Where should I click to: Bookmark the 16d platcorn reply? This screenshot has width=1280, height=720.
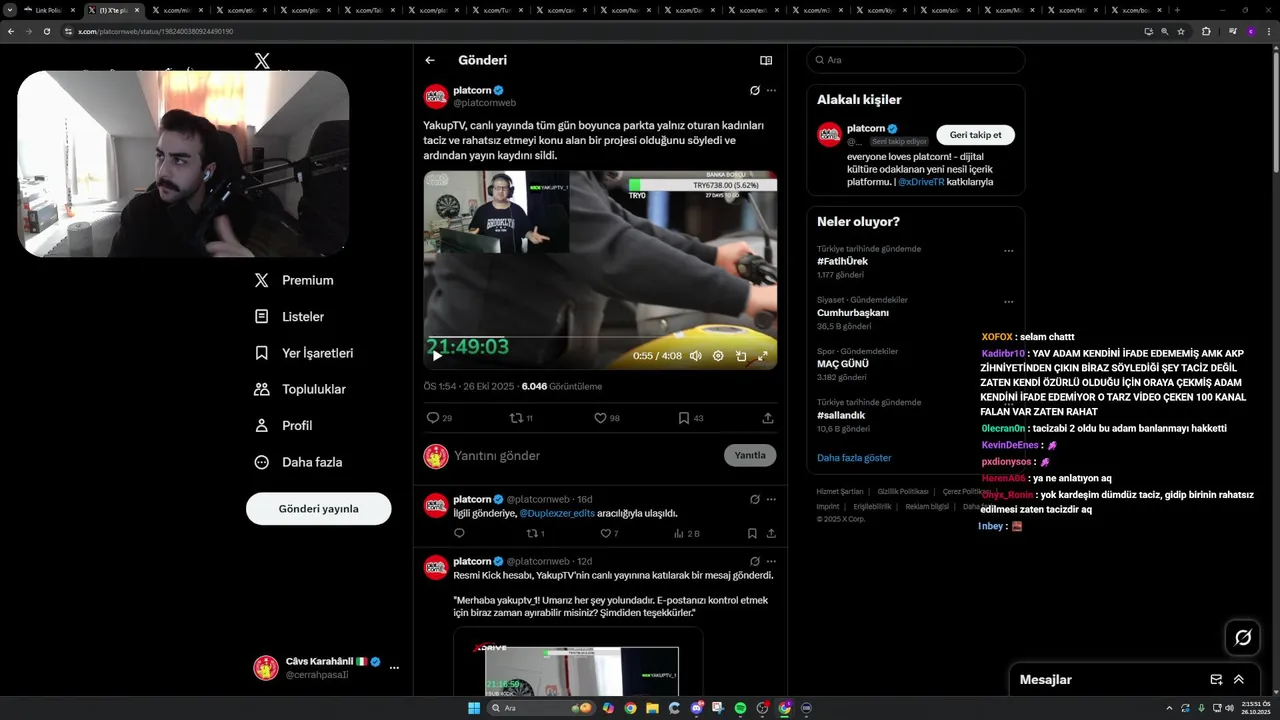[752, 534]
